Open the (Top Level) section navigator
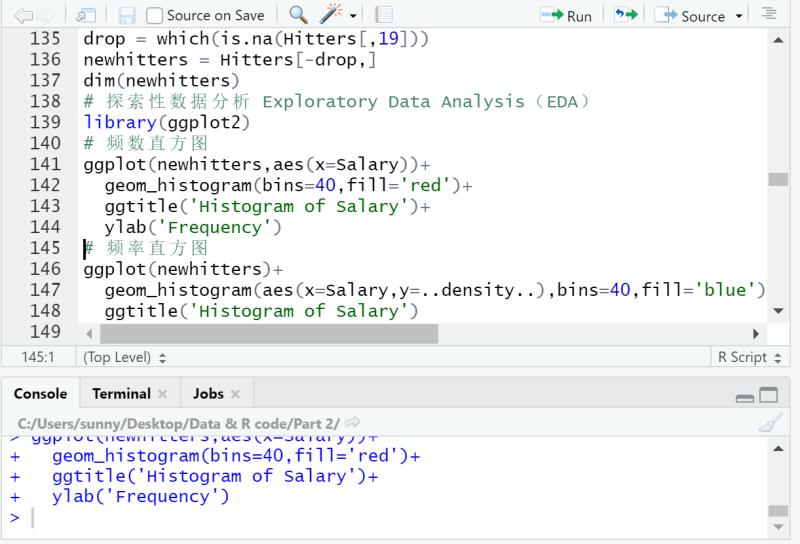This screenshot has width=800, height=544. pos(124,357)
